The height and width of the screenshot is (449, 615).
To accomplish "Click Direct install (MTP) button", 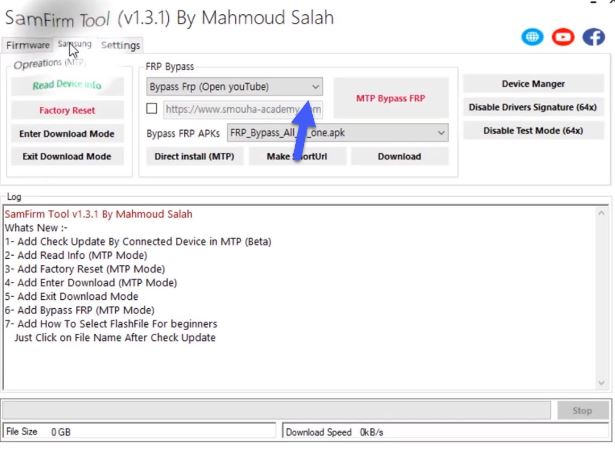I will 195,156.
